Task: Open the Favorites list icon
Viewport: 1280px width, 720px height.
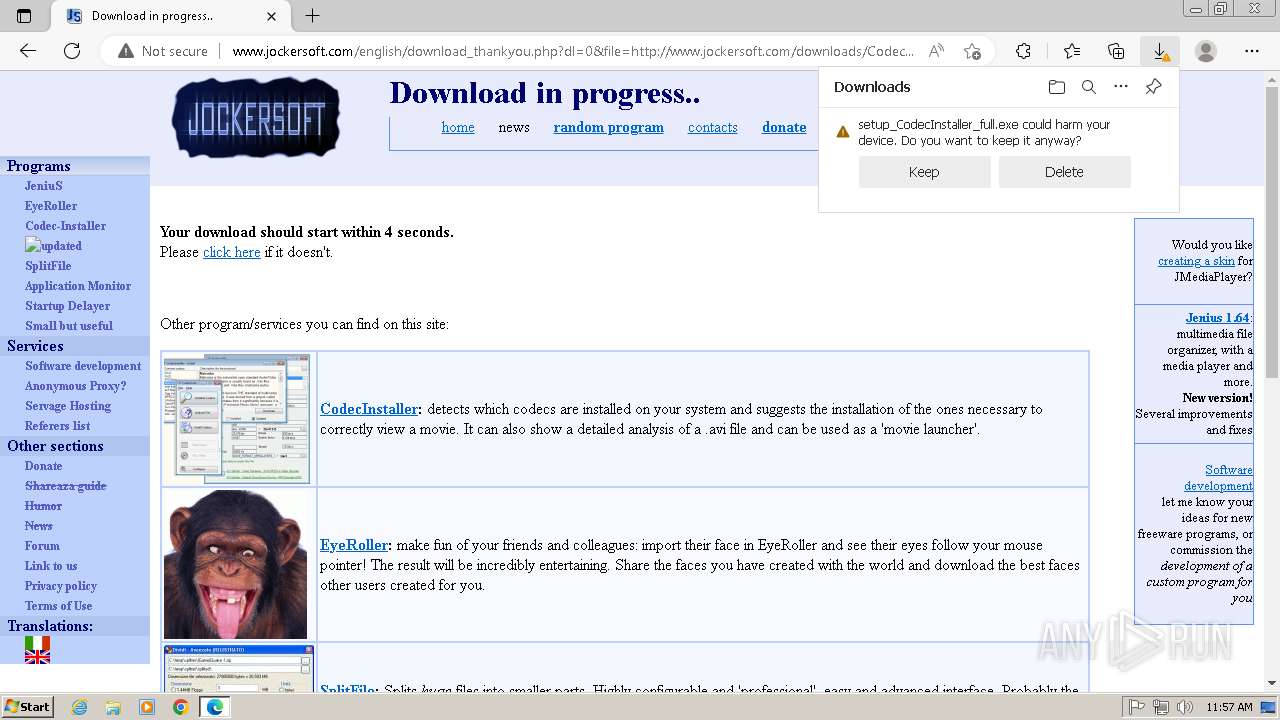Action: [1072, 51]
